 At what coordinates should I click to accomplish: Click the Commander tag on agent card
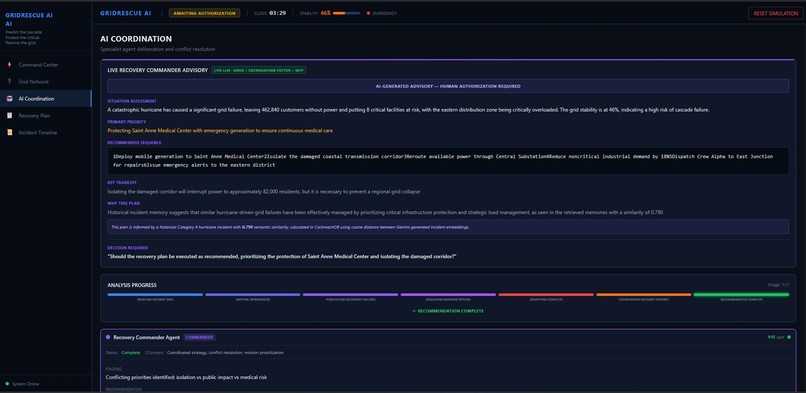[x=199, y=337]
